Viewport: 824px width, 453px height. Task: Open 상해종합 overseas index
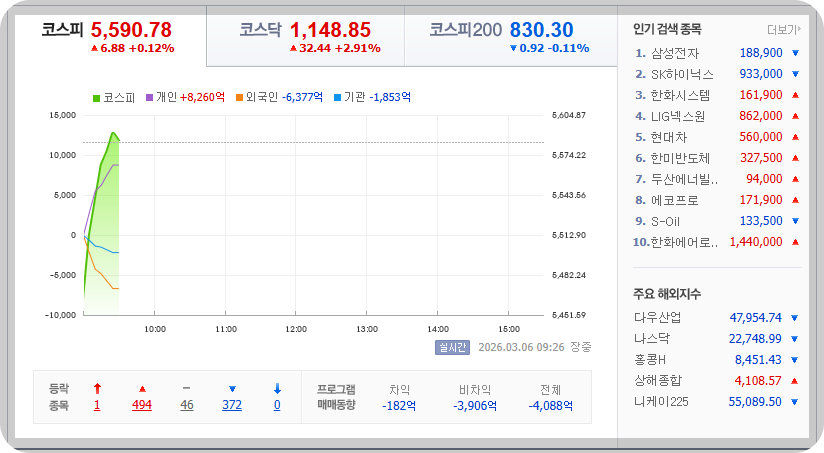pos(657,381)
